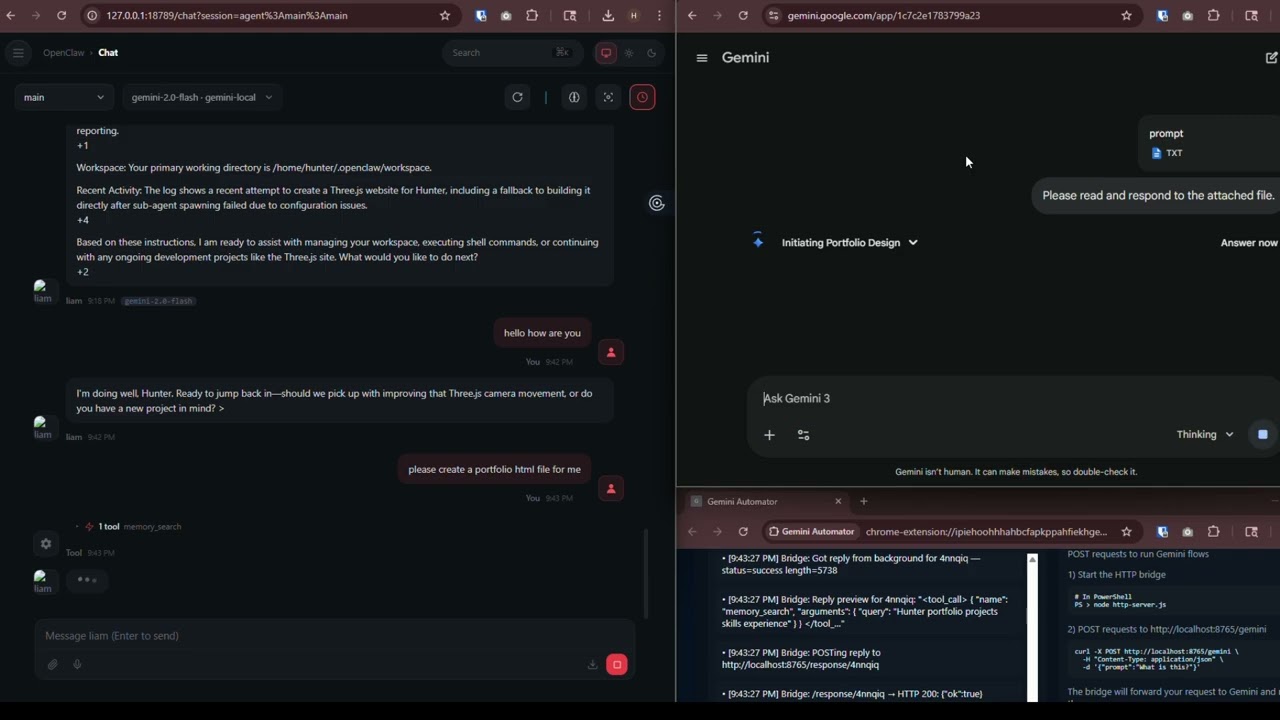
Task: Expand the 'Initiating Portfolio Design' thinking chevron
Action: pos(913,242)
